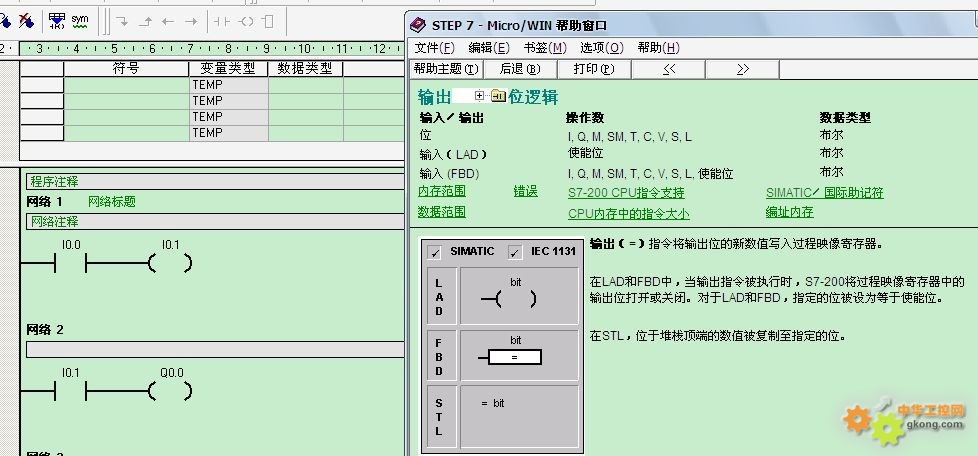Select the I0.1 coil in network 1

170,264
